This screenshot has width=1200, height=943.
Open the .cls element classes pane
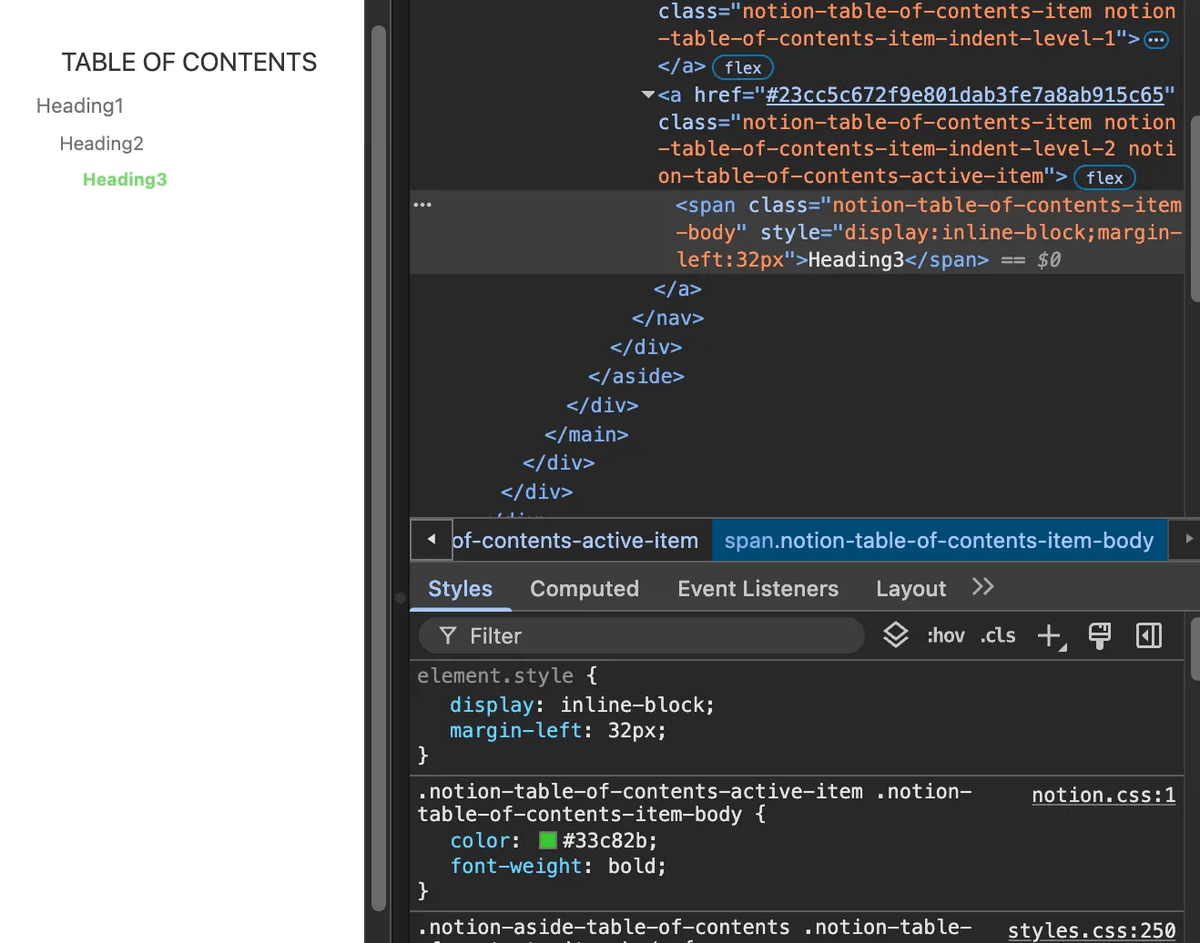998,636
